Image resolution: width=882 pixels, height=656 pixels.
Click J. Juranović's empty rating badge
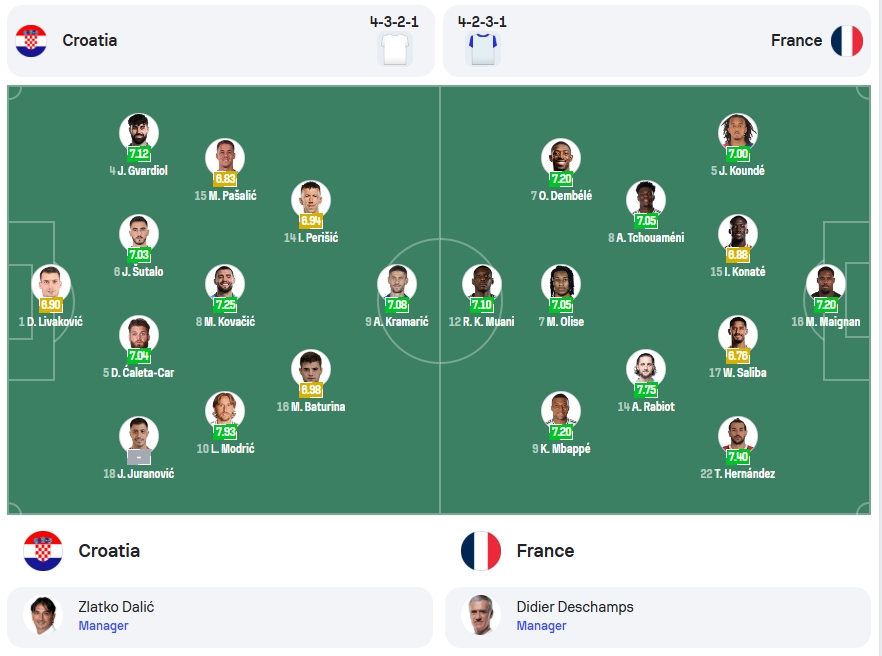pyautogui.click(x=139, y=456)
